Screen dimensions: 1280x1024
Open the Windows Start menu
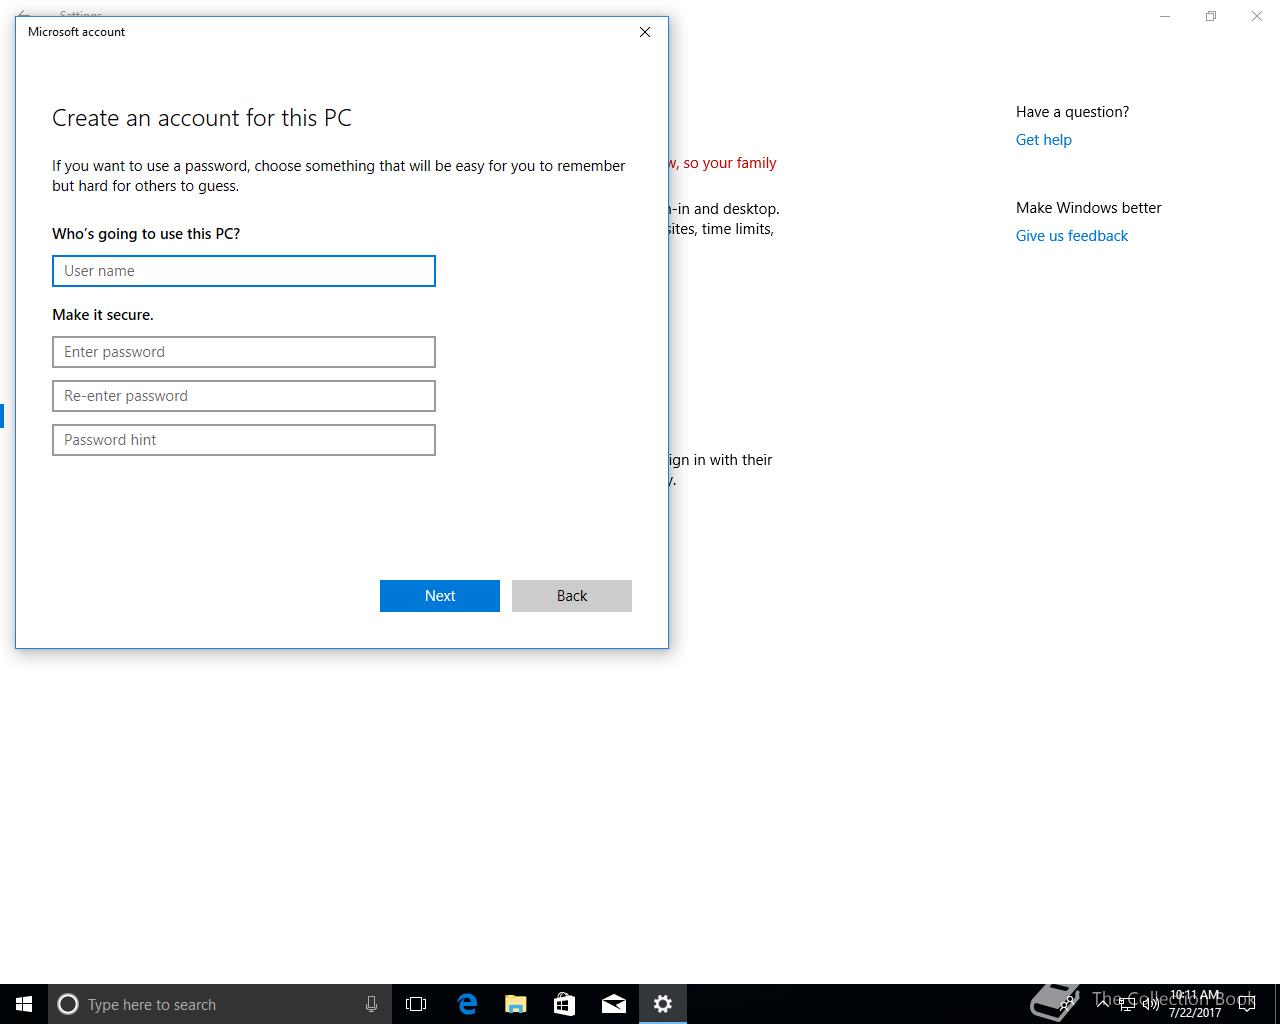click(24, 1004)
